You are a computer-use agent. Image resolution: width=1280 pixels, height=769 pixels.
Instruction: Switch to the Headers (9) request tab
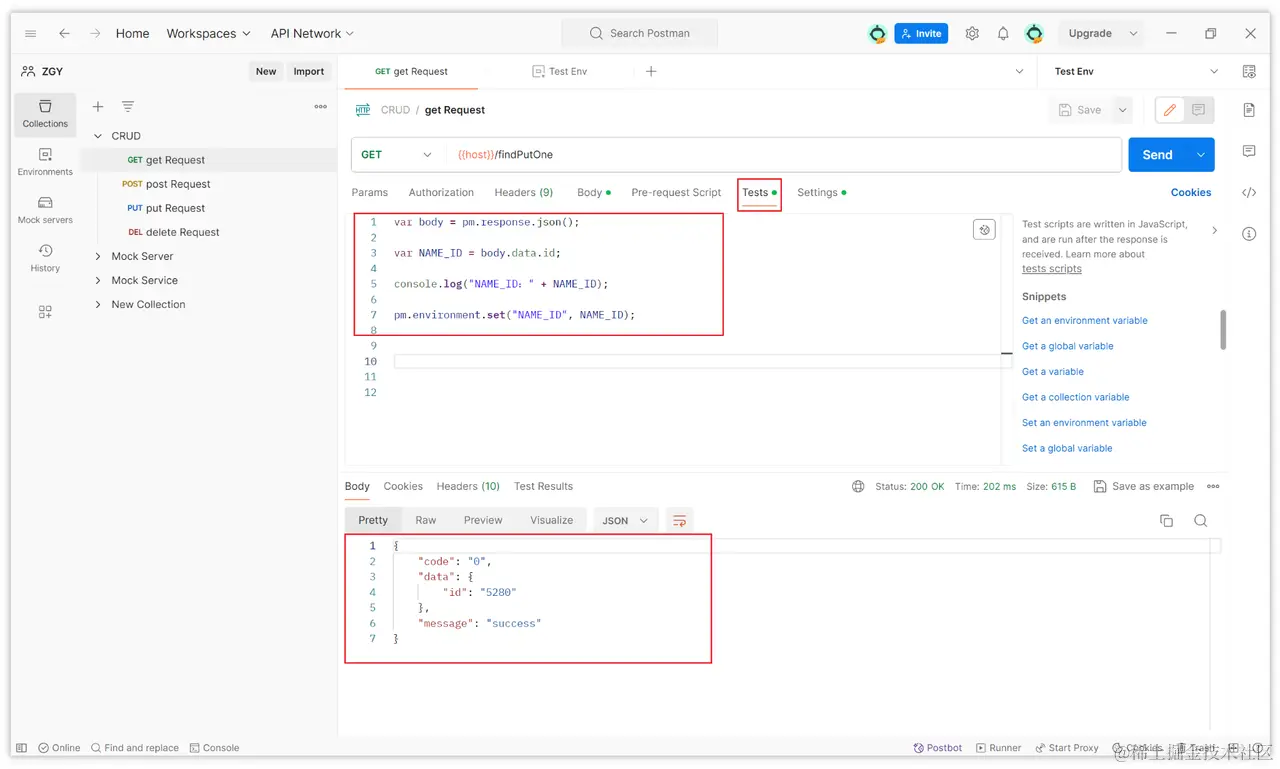[524, 192]
